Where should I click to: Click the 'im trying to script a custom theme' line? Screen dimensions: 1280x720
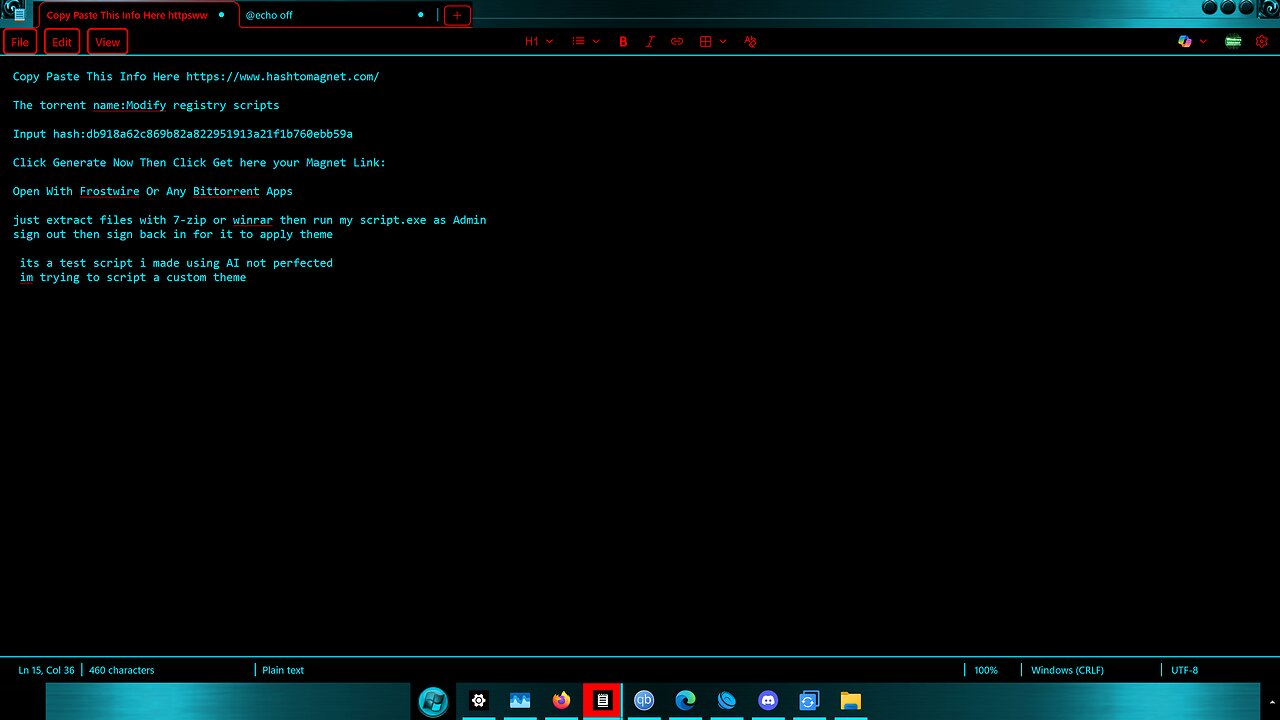(133, 277)
